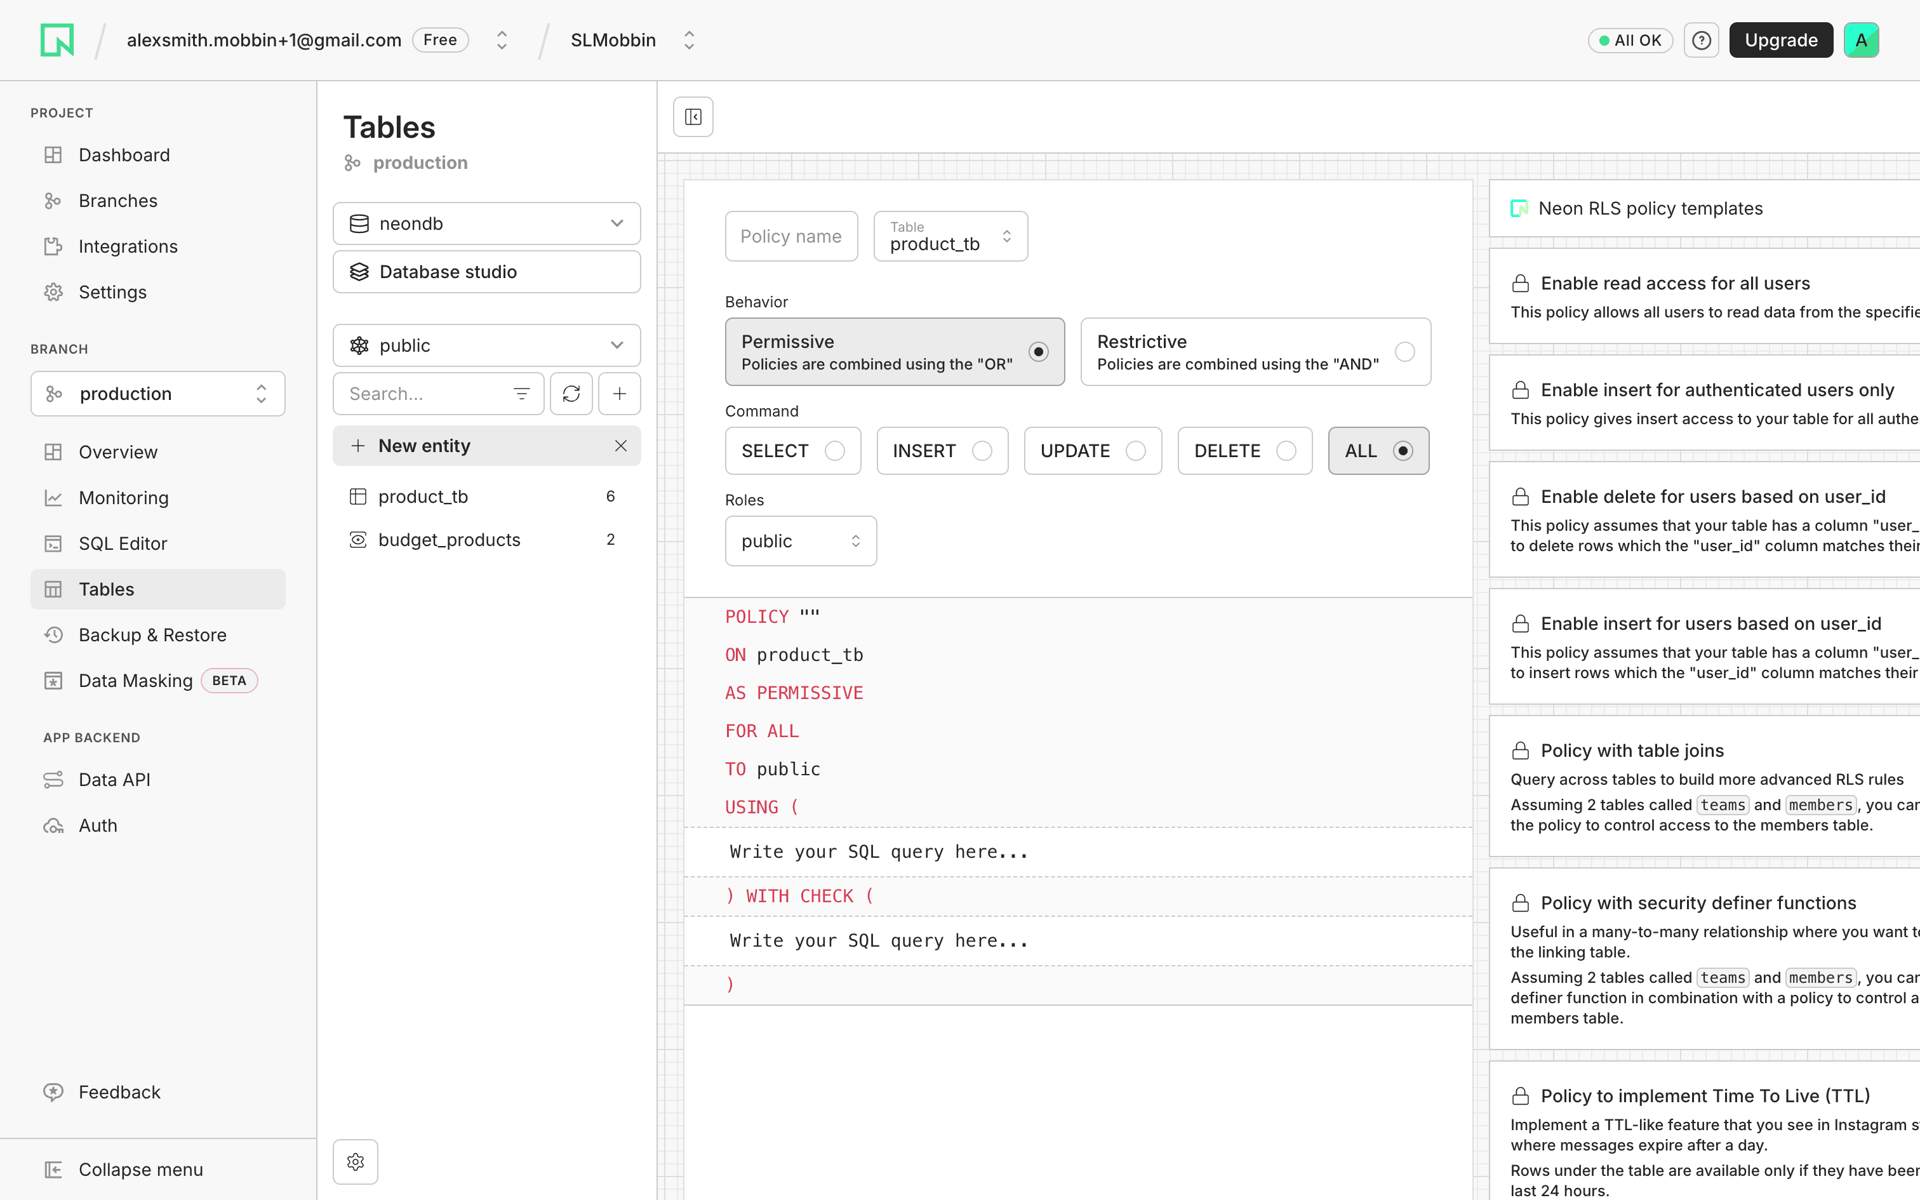Open Enable delete for users template
1920x1200 pixels.
(1705, 520)
